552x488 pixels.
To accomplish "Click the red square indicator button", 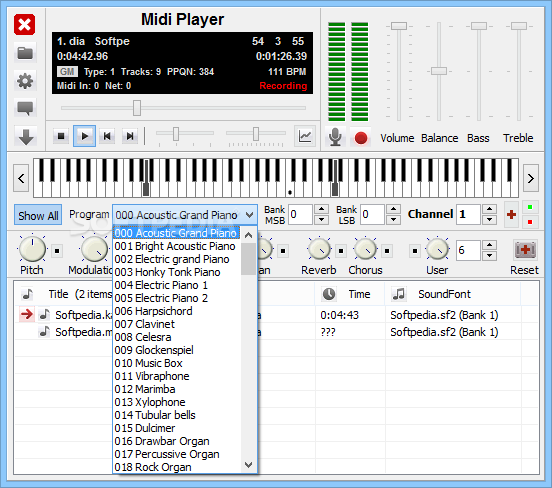I will pos(530,222).
